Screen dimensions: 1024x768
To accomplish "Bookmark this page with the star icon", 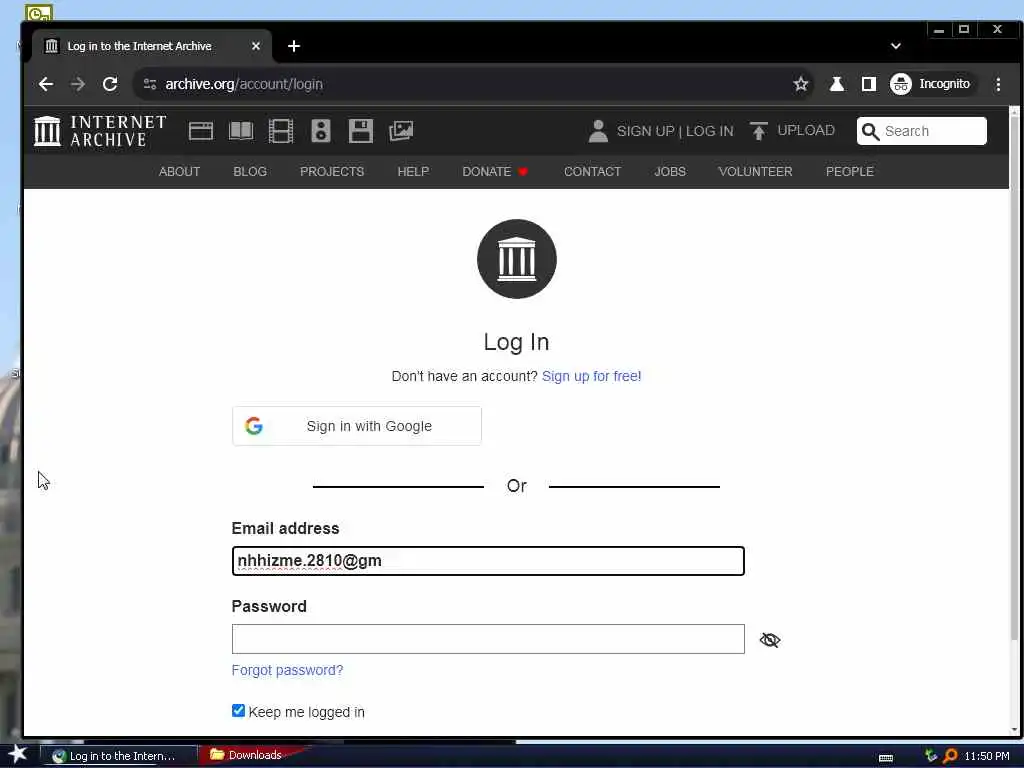I will click(x=801, y=84).
